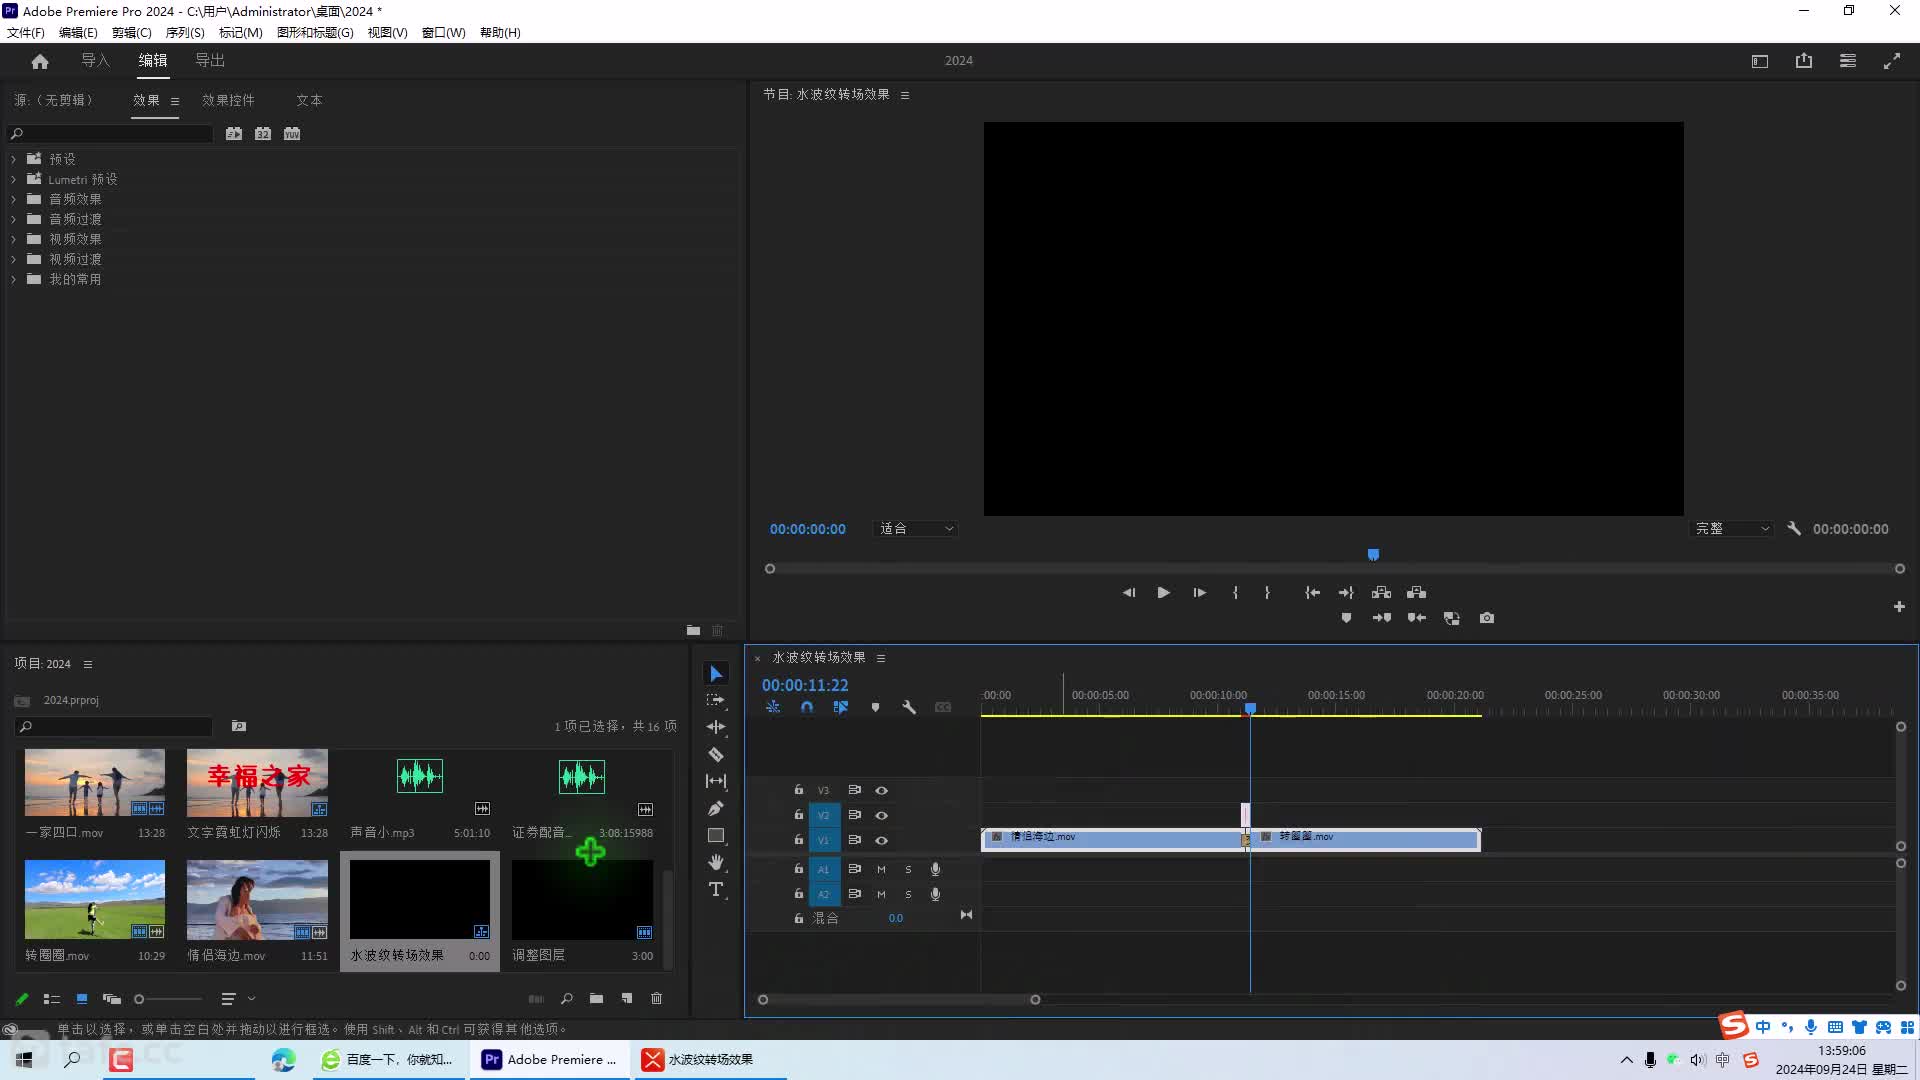Expand the Lumetri 预设 folder
This screenshot has height=1080, width=1920.
[13, 179]
